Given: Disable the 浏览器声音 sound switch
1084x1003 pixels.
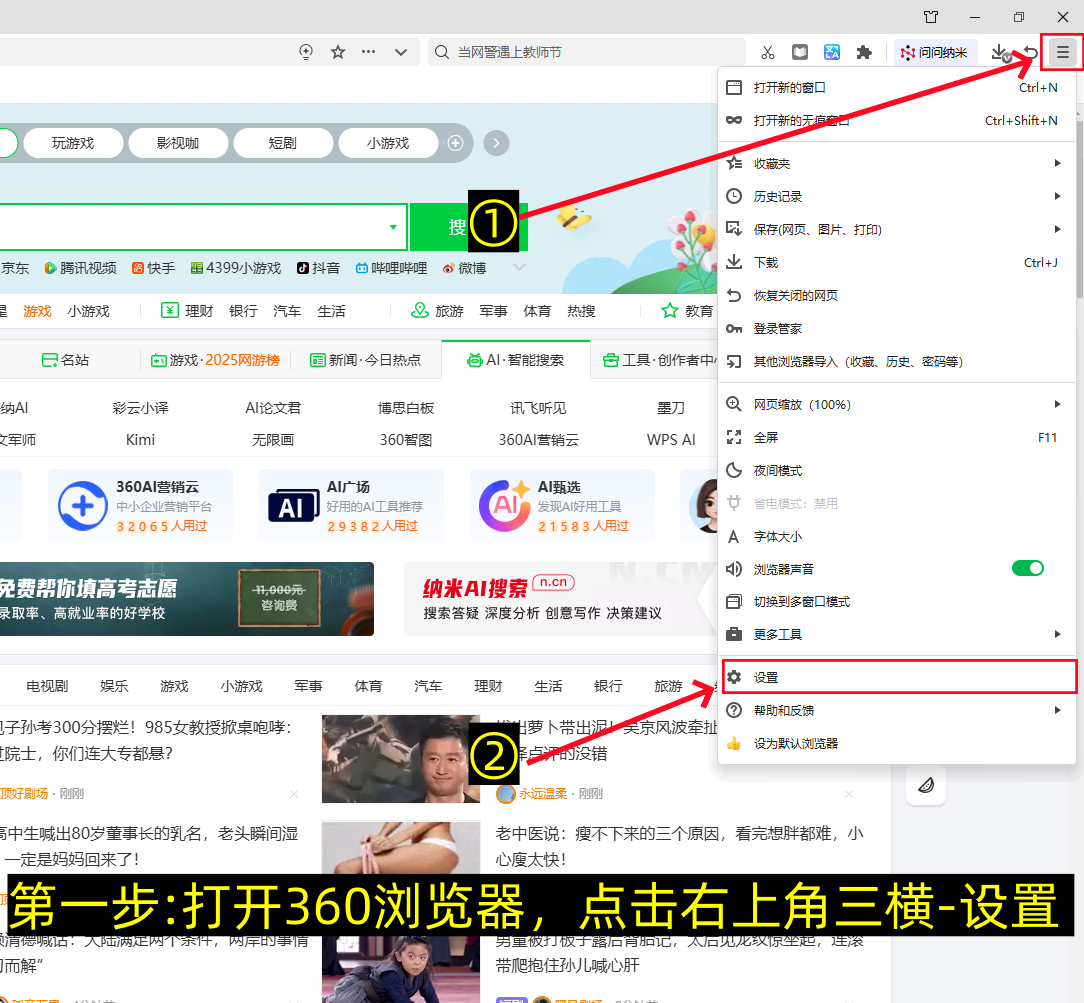Looking at the screenshot, I should click(1027, 567).
